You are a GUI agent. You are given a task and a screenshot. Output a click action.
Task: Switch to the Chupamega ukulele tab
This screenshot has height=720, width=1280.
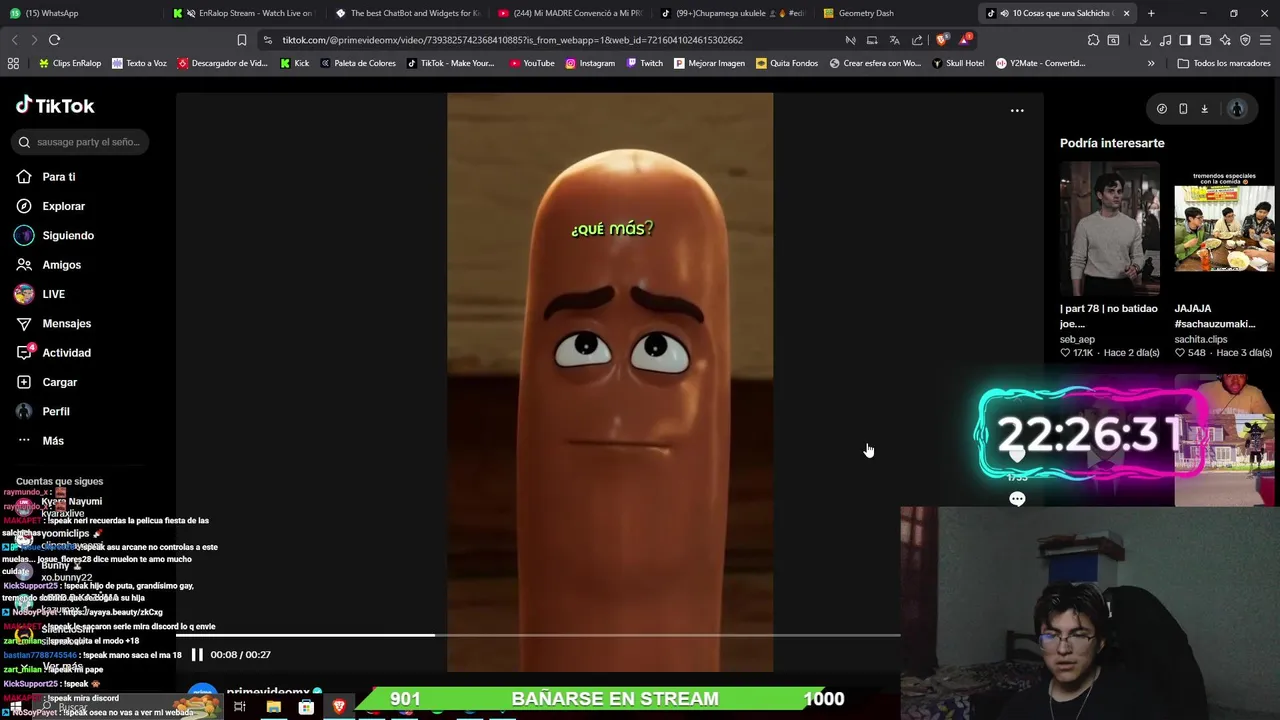(x=733, y=13)
